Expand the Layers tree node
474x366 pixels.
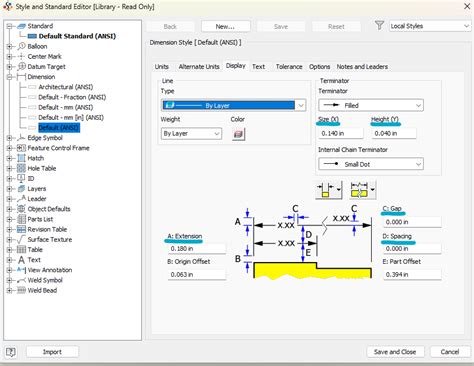click(x=9, y=189)
